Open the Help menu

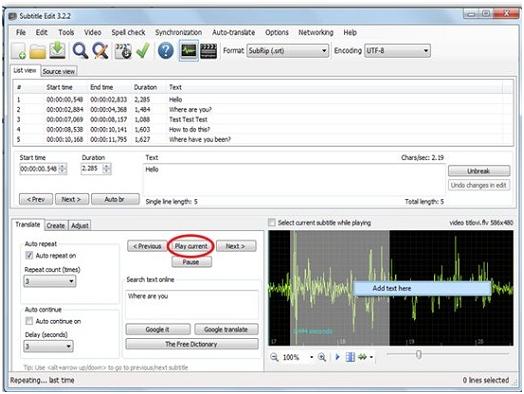(350, 32)
